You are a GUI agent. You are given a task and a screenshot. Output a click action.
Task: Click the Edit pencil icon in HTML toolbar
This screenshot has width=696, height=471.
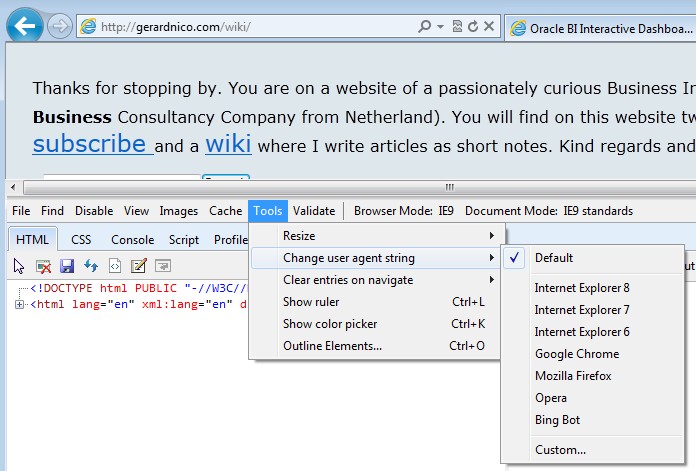point(139,266)
